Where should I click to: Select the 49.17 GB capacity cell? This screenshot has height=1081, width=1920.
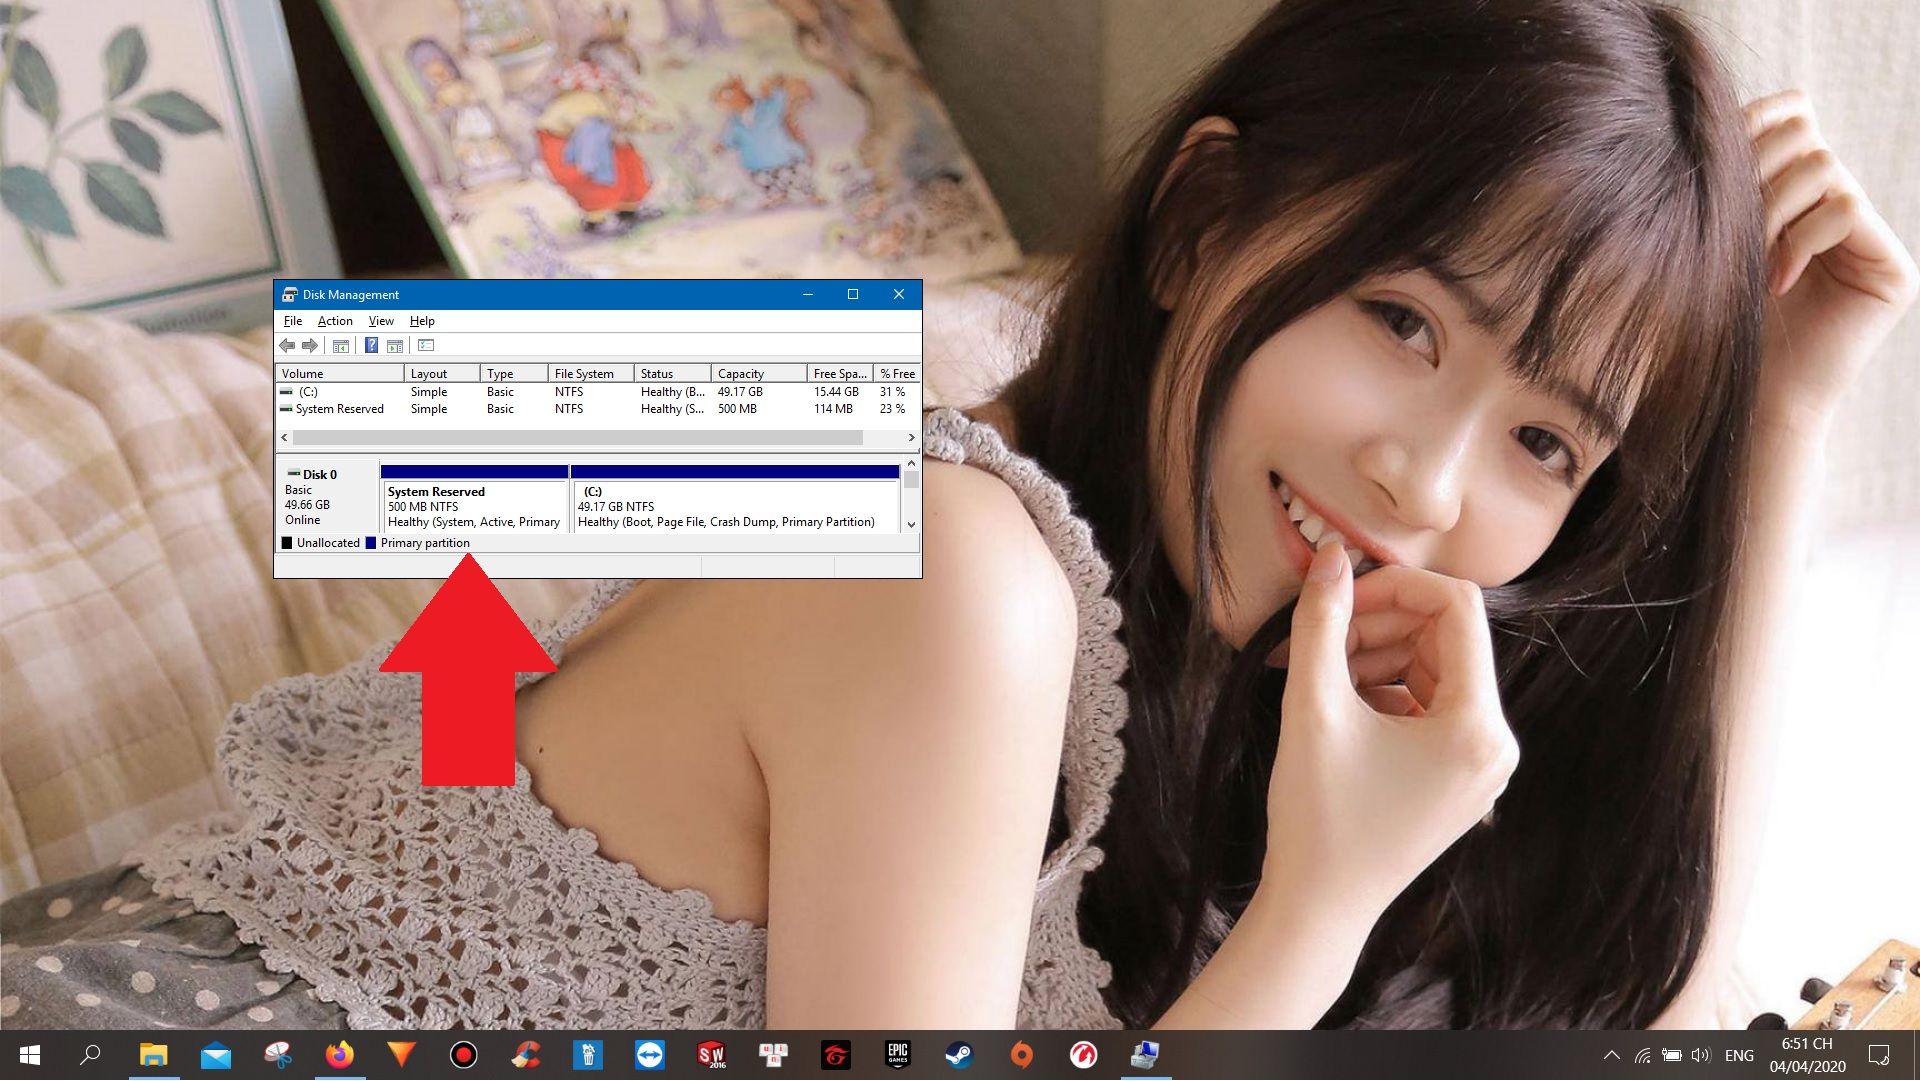click(740, 392)
